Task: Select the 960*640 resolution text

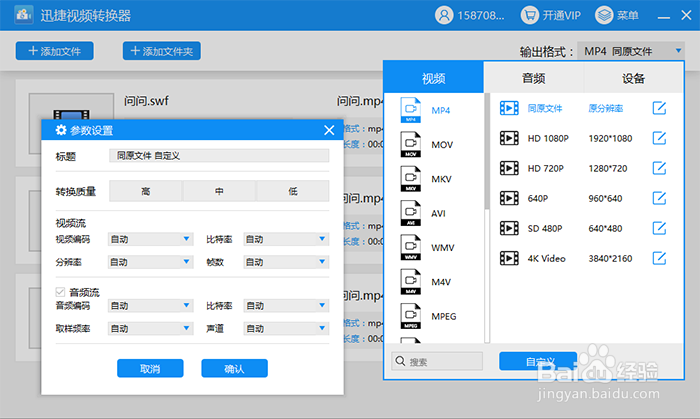Action: pyautogui.click(x=605, y=198)
